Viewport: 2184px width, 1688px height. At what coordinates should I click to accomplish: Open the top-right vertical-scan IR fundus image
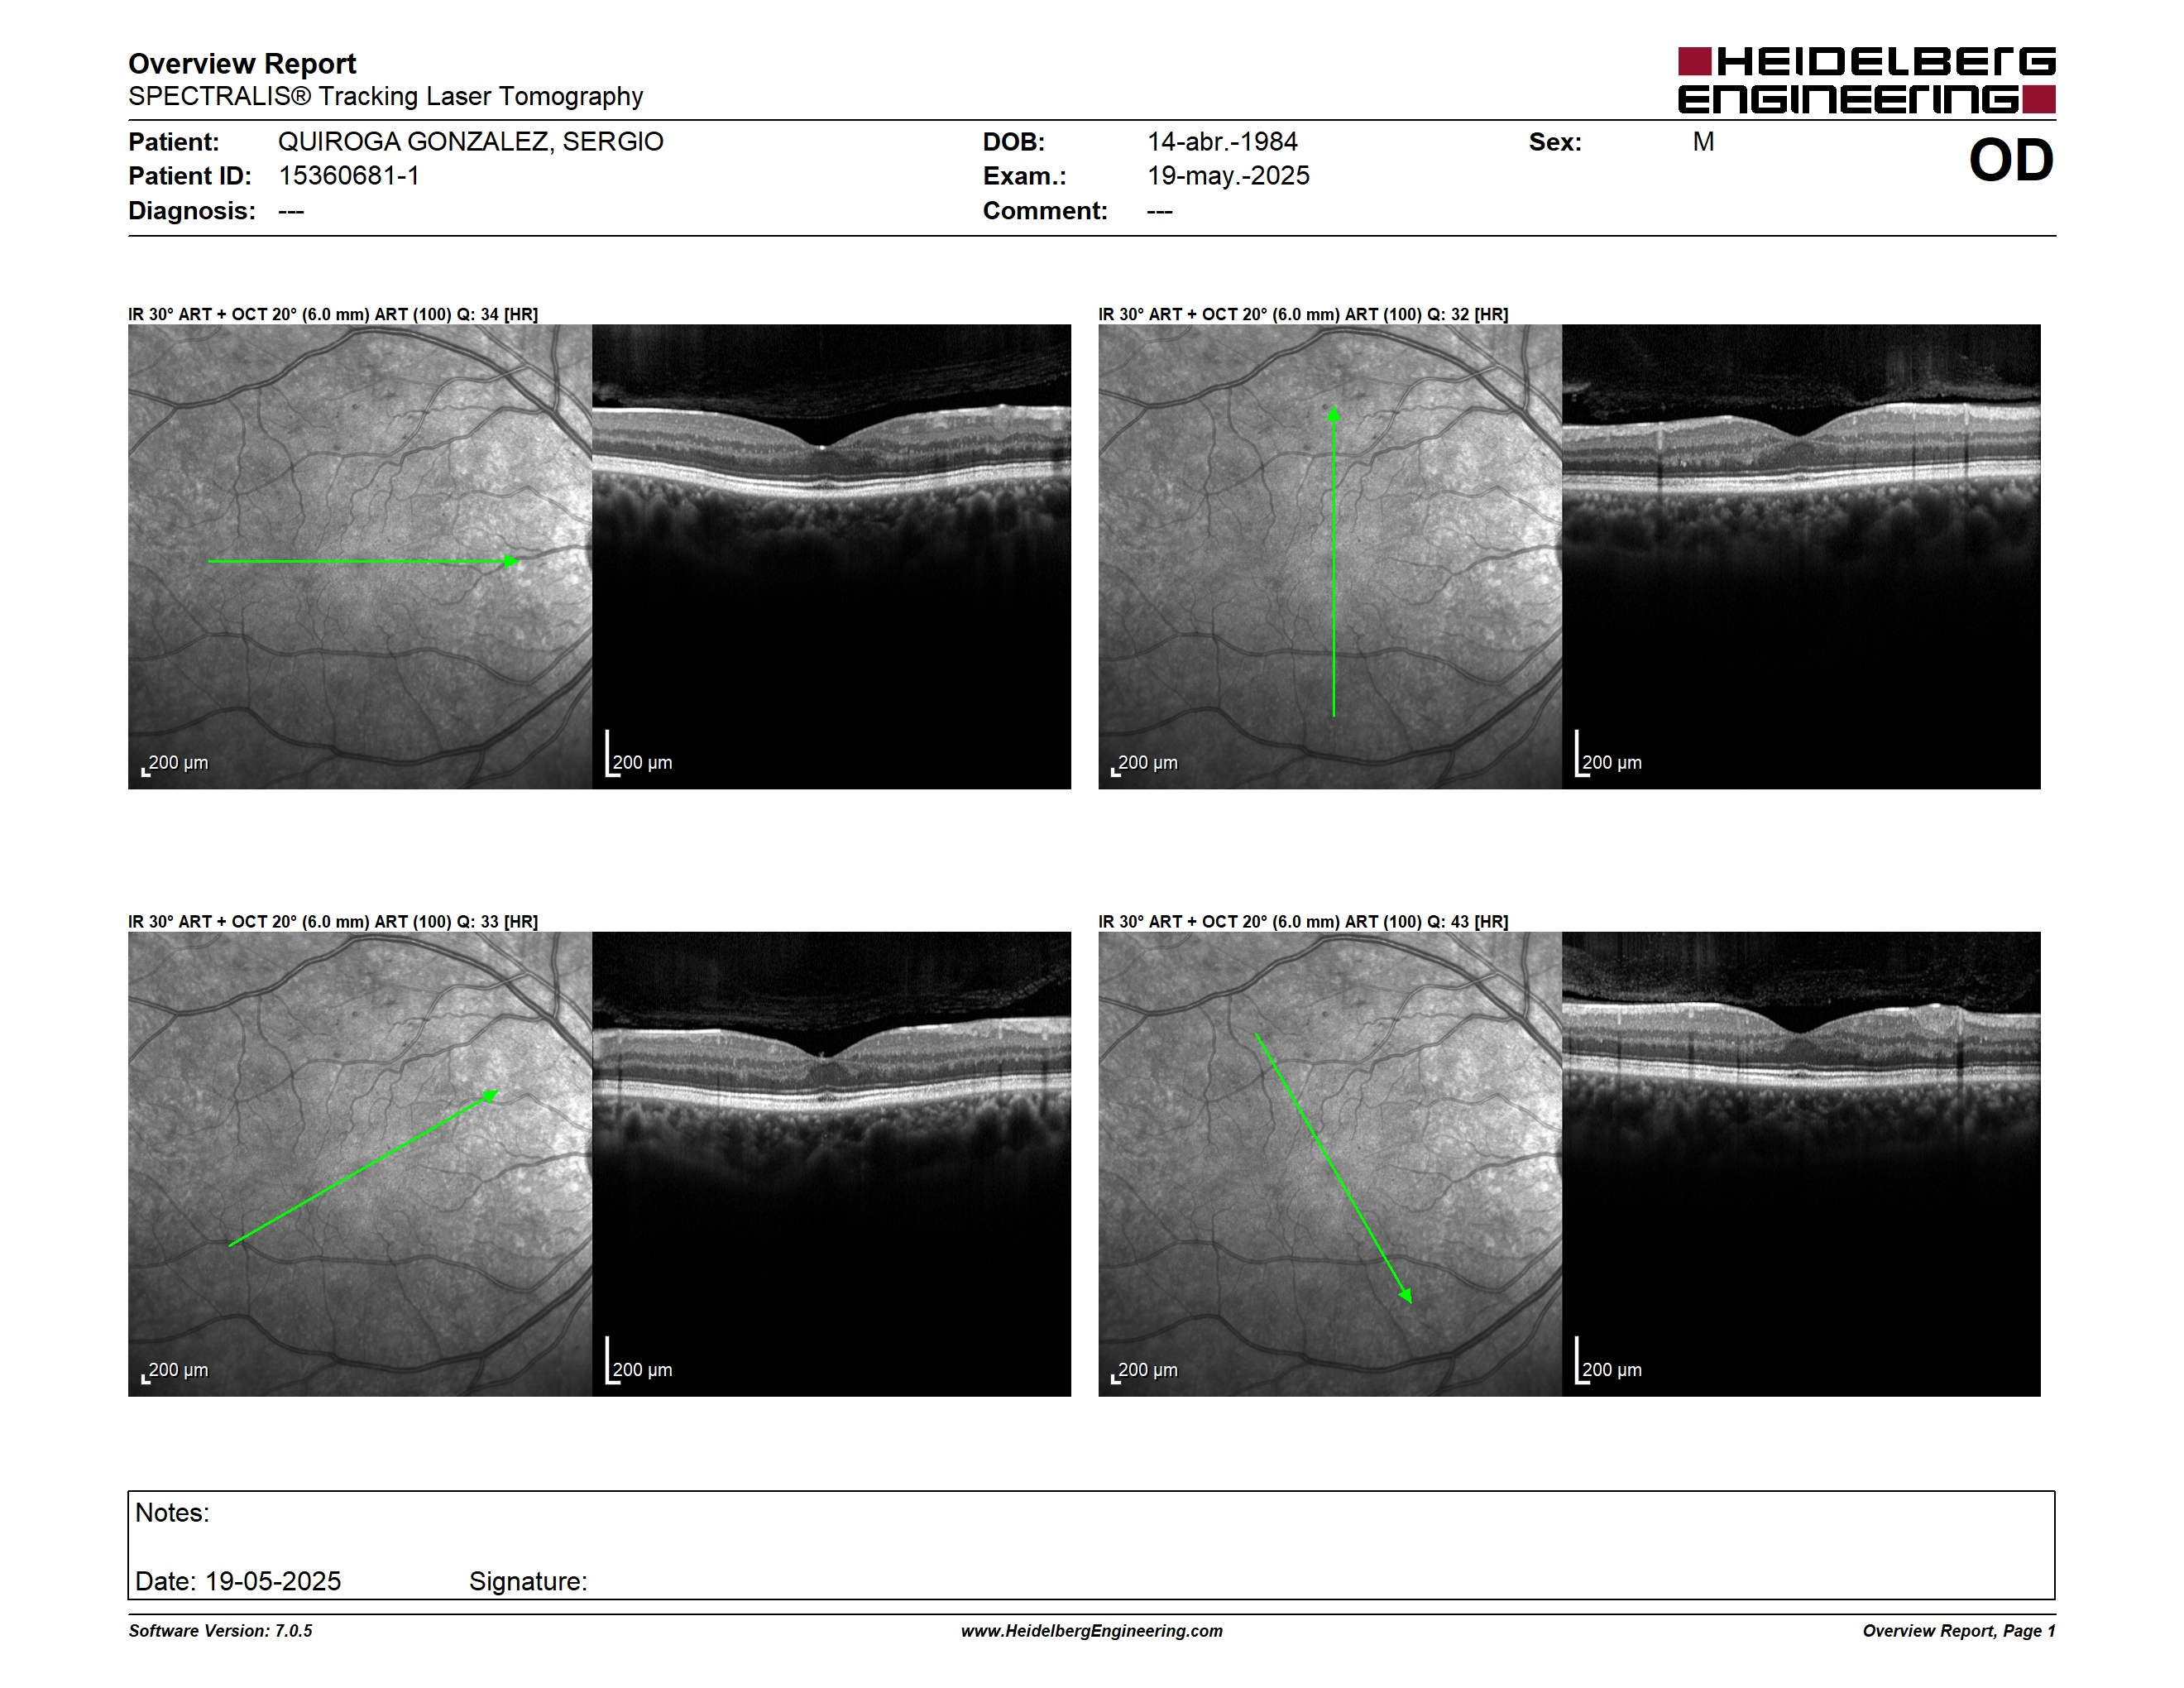pos(1330,556)
